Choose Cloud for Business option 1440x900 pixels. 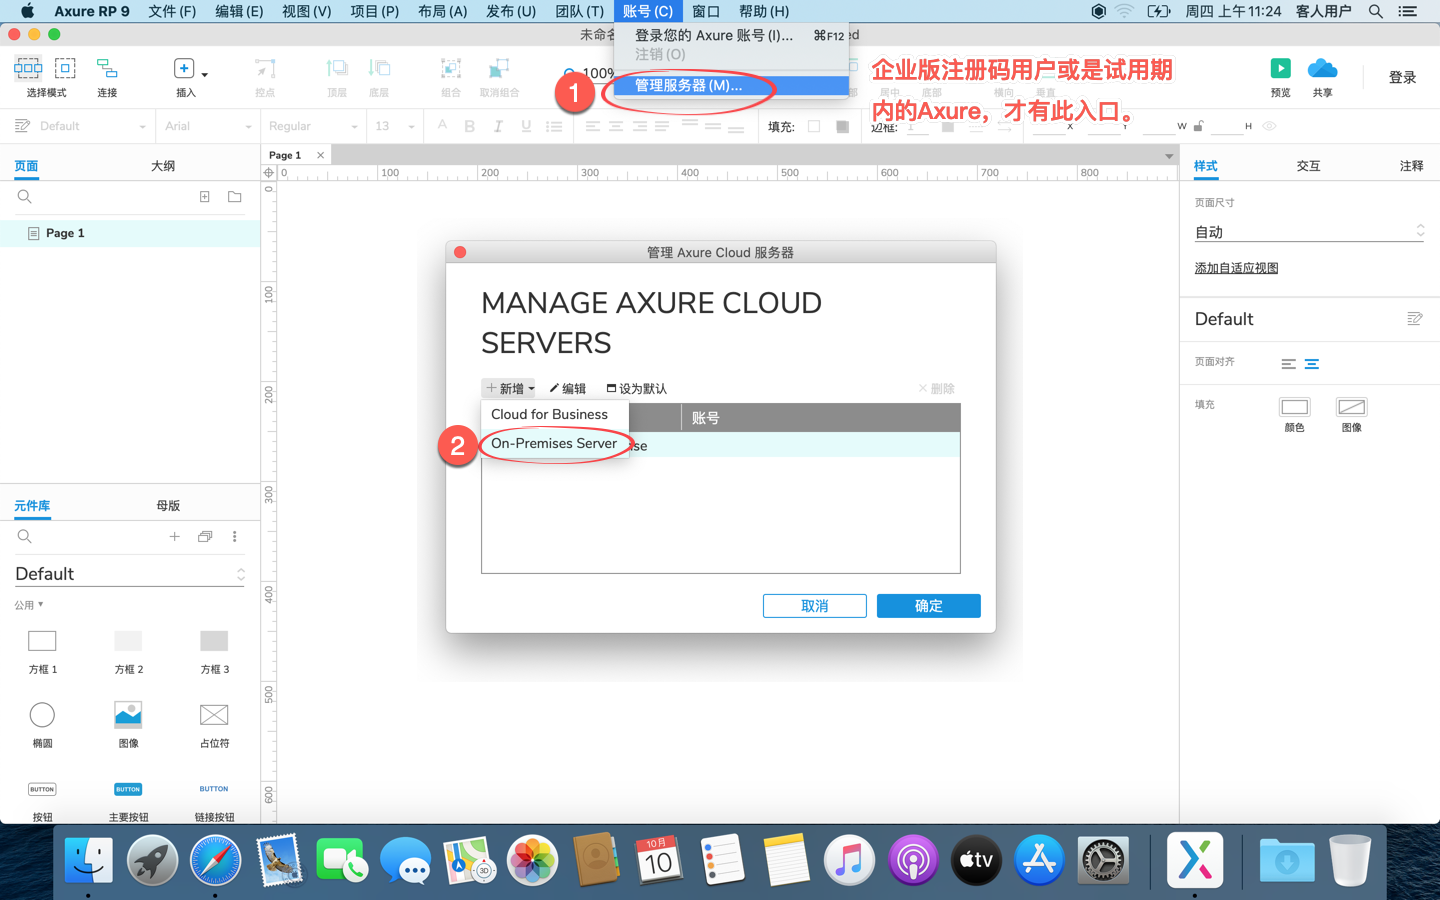click(549, 414)
